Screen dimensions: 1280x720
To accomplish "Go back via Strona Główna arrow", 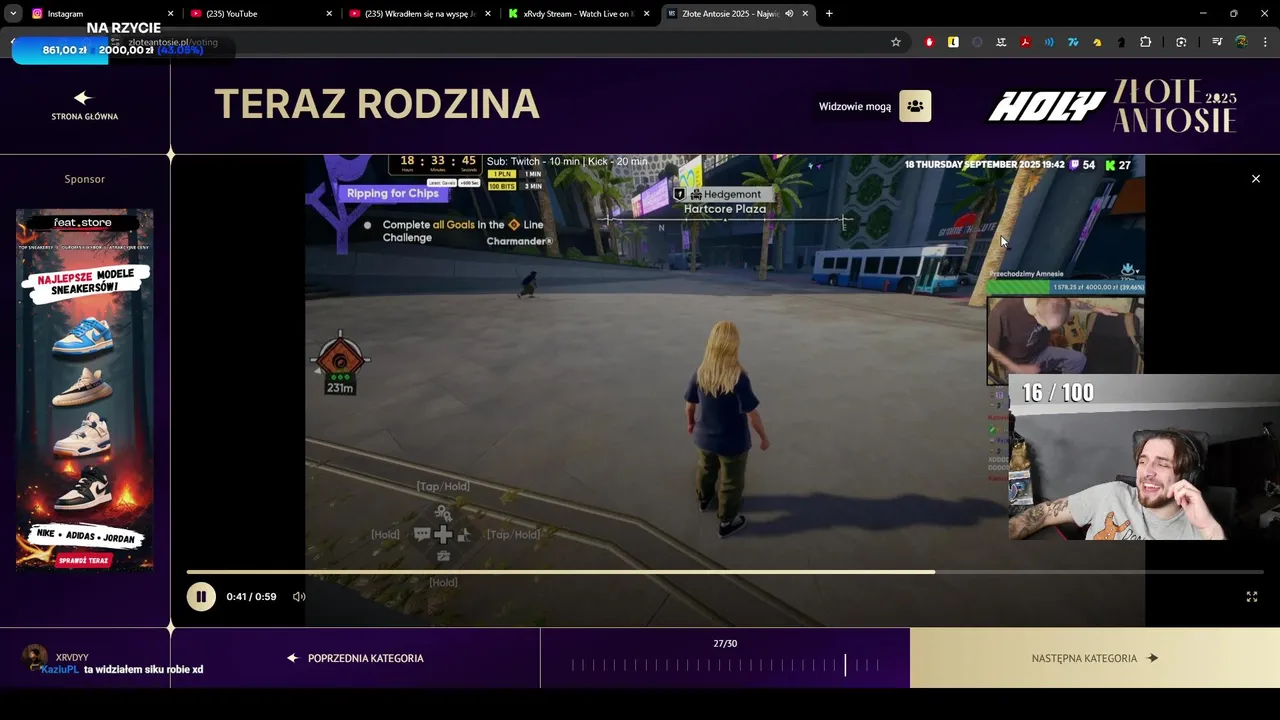I will point(83,98).
